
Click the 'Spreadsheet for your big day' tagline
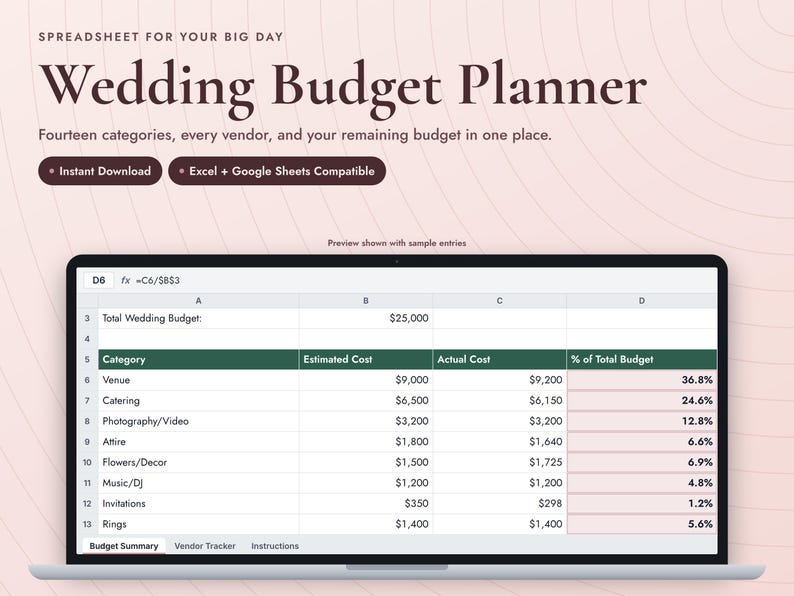161,37
